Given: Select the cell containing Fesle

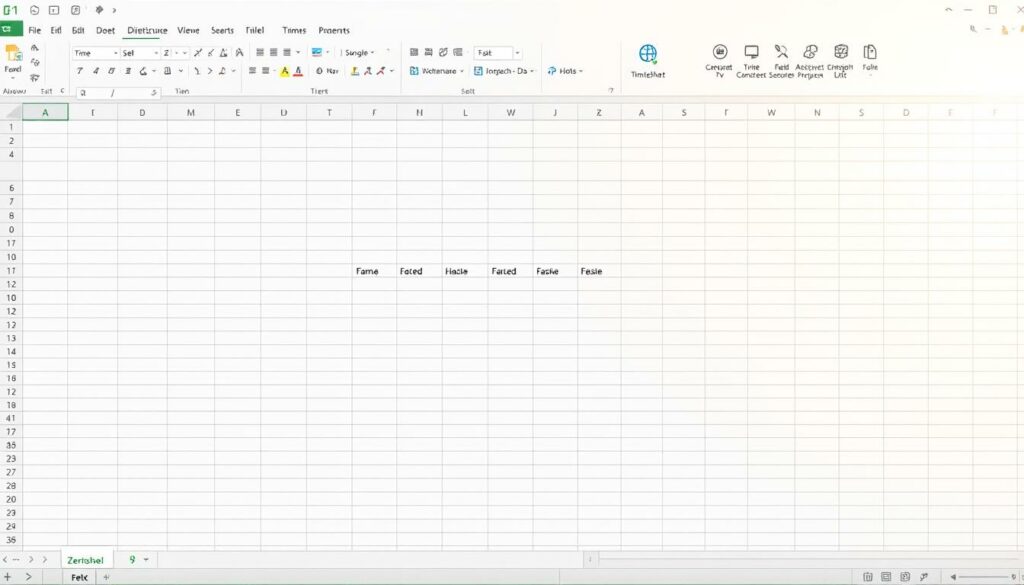Looking at the screenshot, I should pos(600,271).
